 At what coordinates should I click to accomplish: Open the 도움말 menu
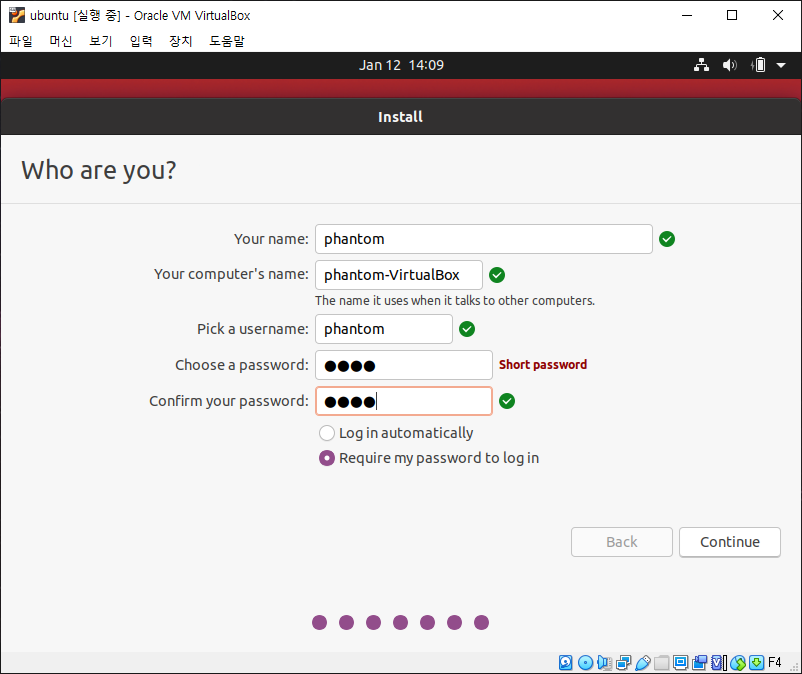[x=227, y=41]
